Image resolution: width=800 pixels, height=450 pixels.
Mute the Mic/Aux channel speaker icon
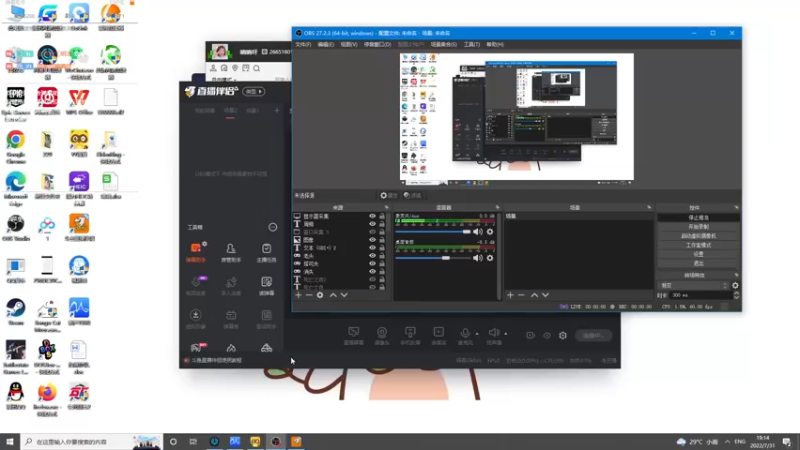(x=478, y=232)
